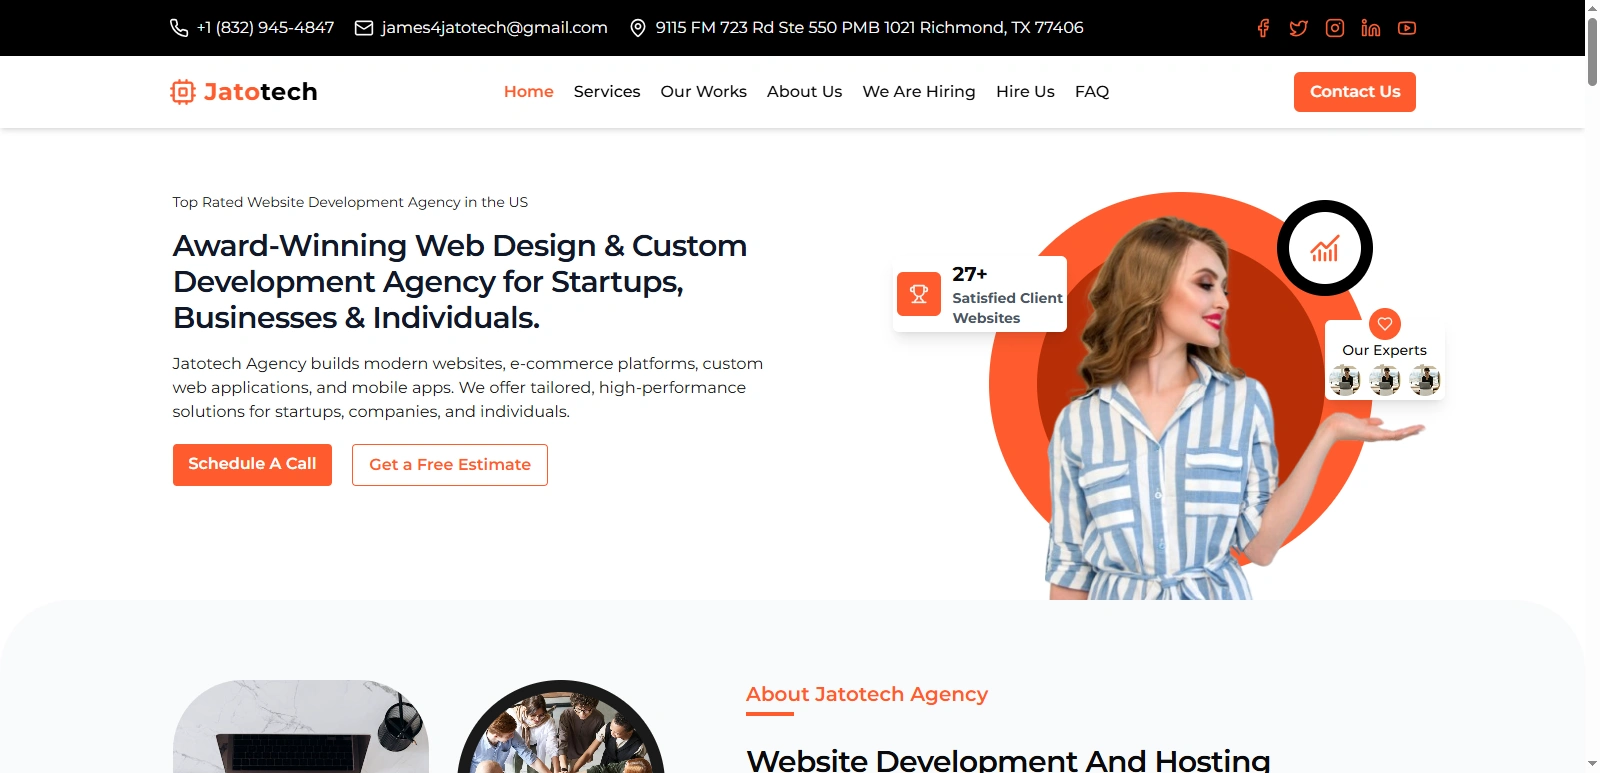Click the 27+ count on client card

coord(970,274)
